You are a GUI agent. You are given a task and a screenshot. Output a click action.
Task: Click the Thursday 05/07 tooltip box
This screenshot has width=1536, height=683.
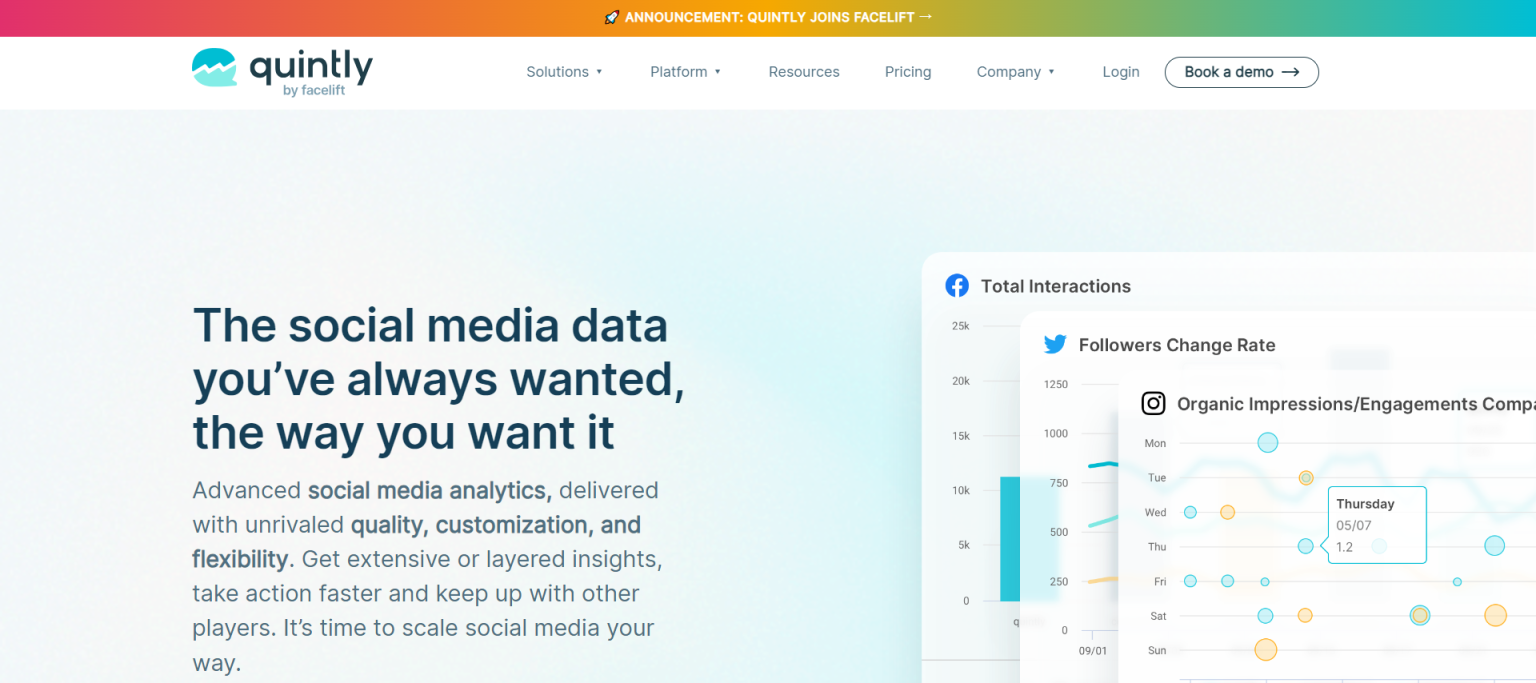(x=1376, y=525)
